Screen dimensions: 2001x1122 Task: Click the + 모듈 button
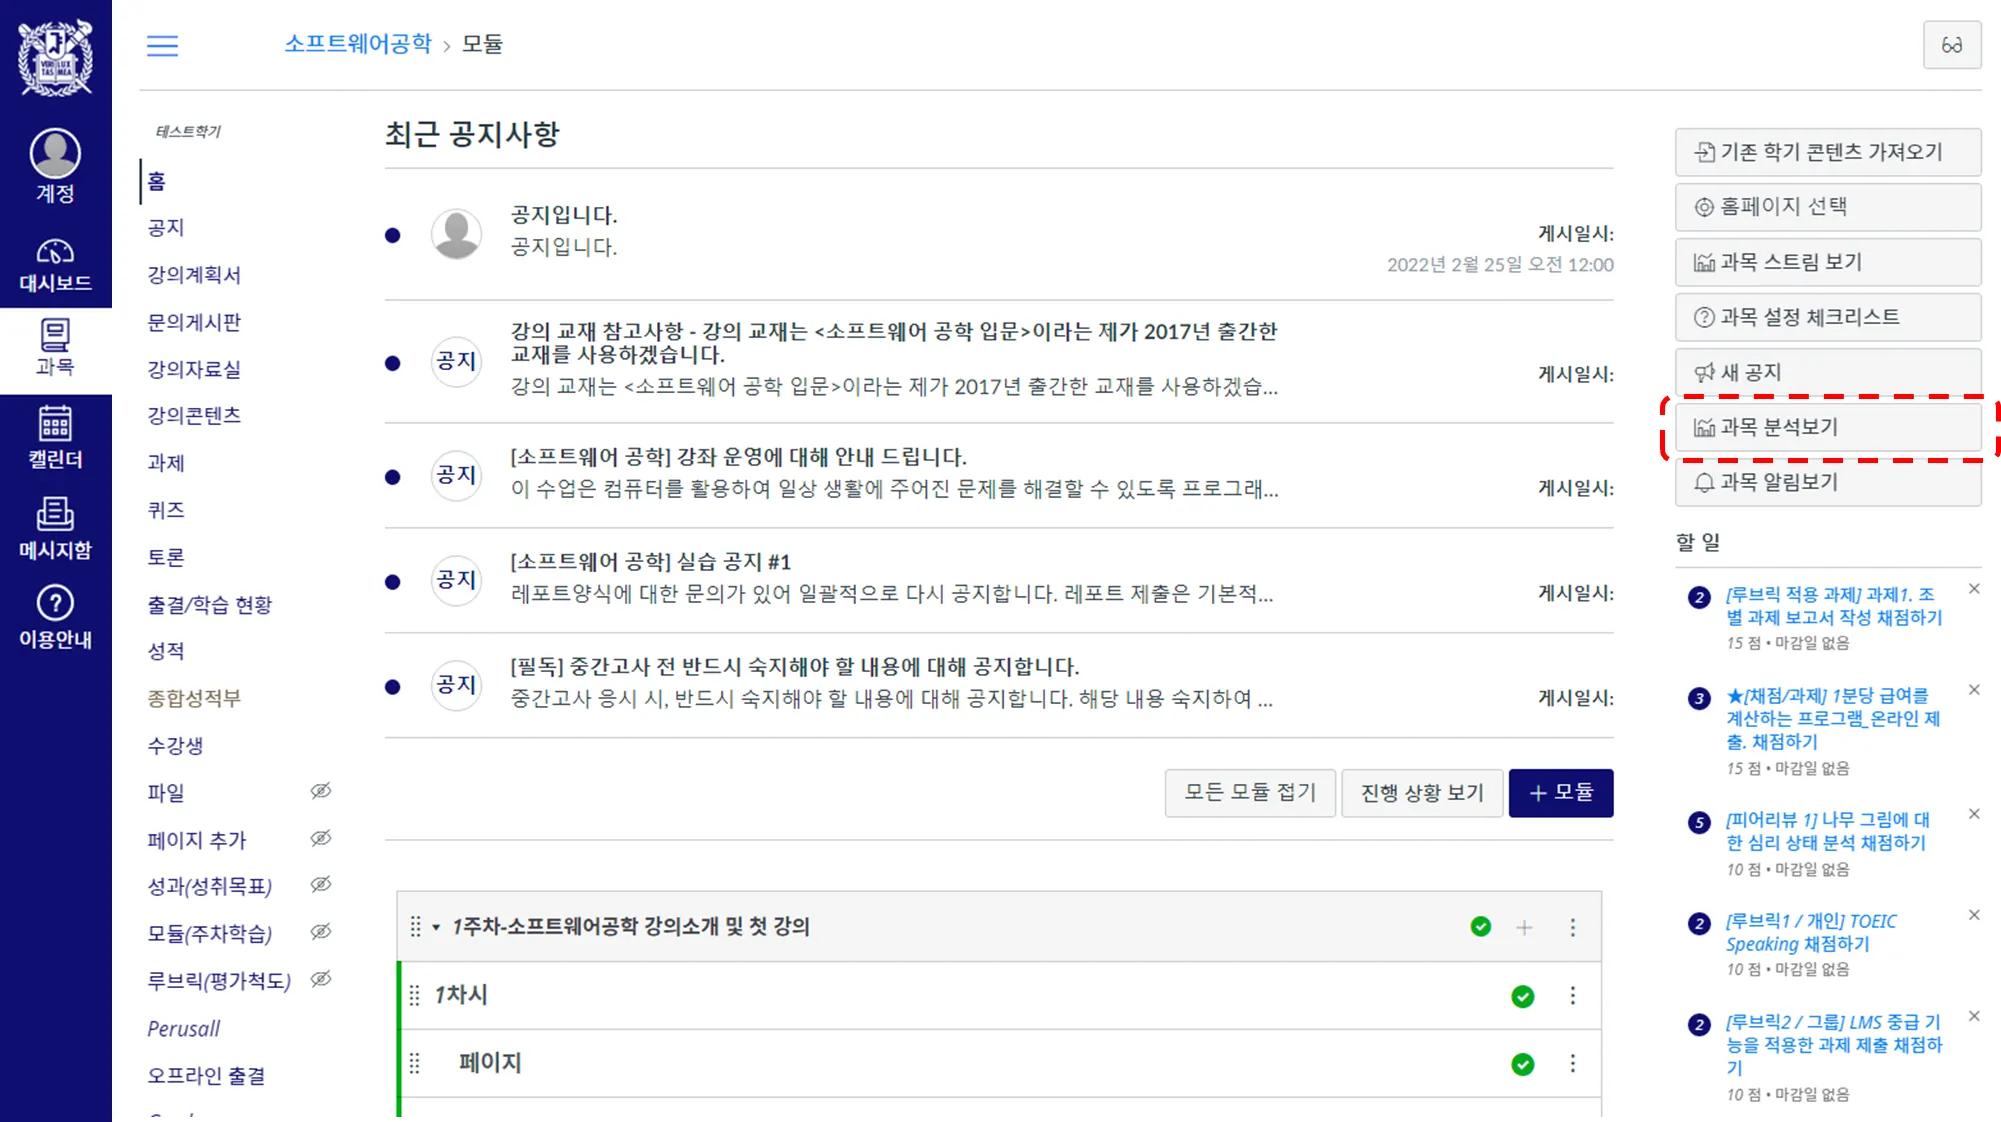tap(1560, 792)
